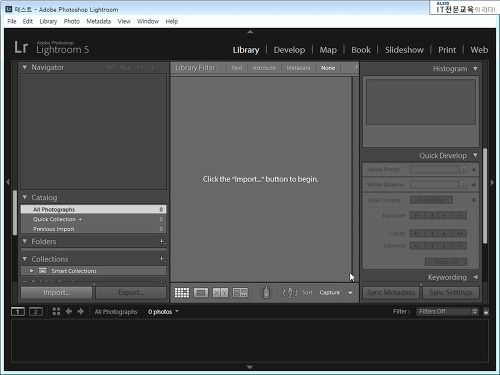Collapse the Catalog panel triangle

point(25,197)
